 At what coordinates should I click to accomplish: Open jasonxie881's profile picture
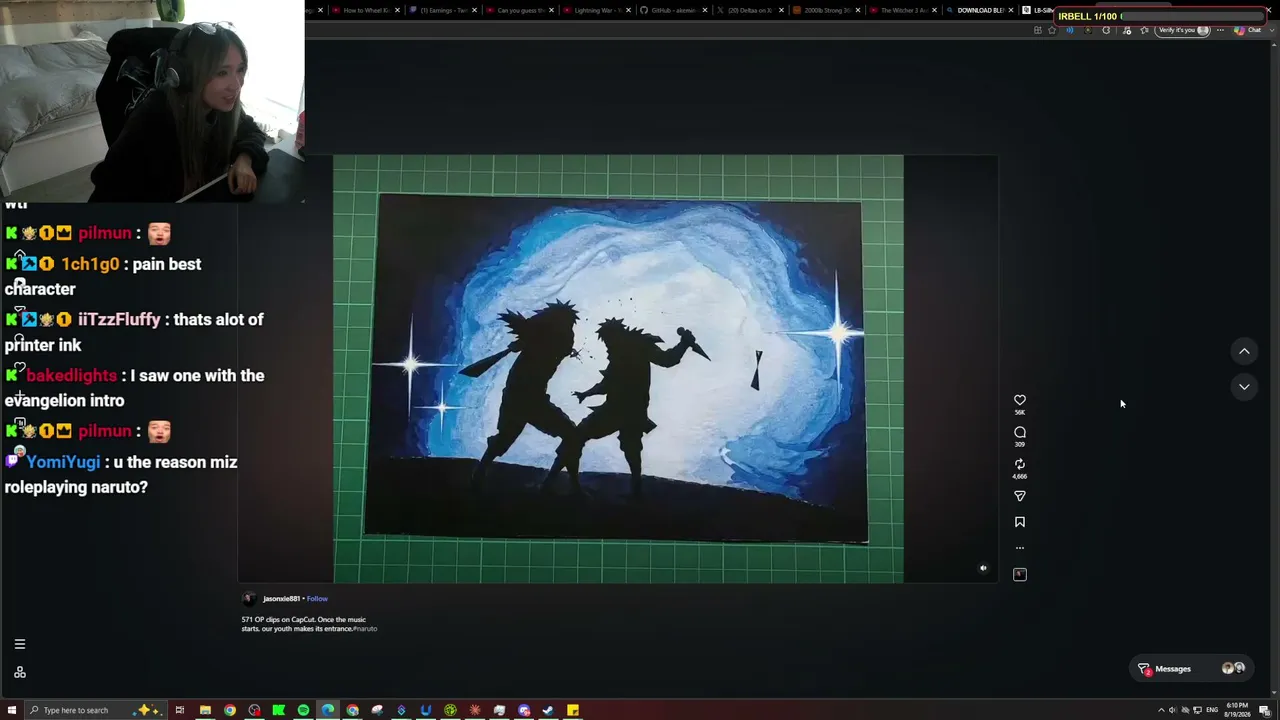(249, 599)
